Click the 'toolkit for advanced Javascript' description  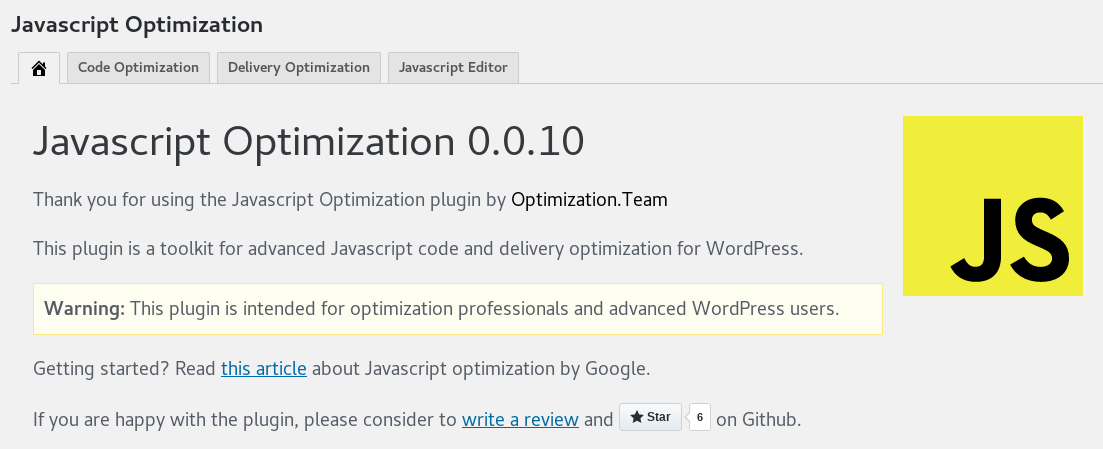pos(417,248)
